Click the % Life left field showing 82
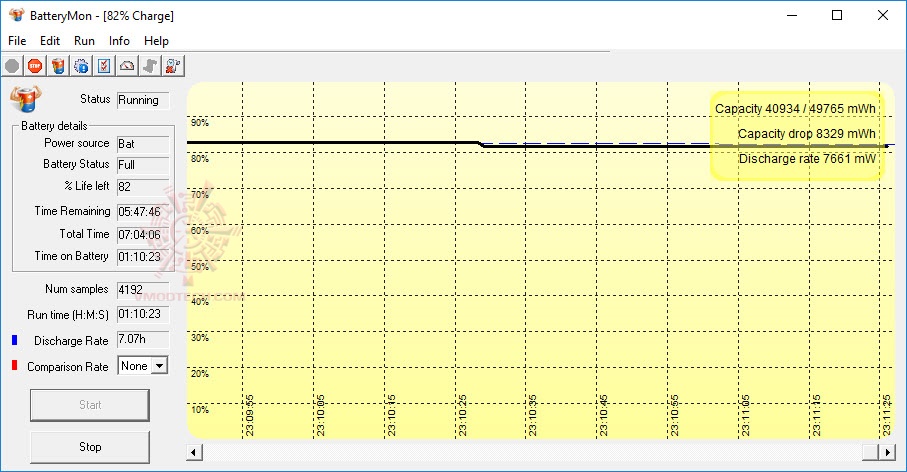 (x=143, y=187)
